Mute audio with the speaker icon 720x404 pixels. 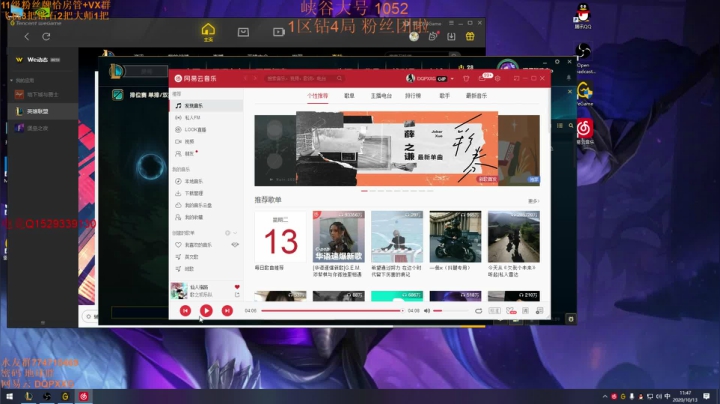click(427, 311)
